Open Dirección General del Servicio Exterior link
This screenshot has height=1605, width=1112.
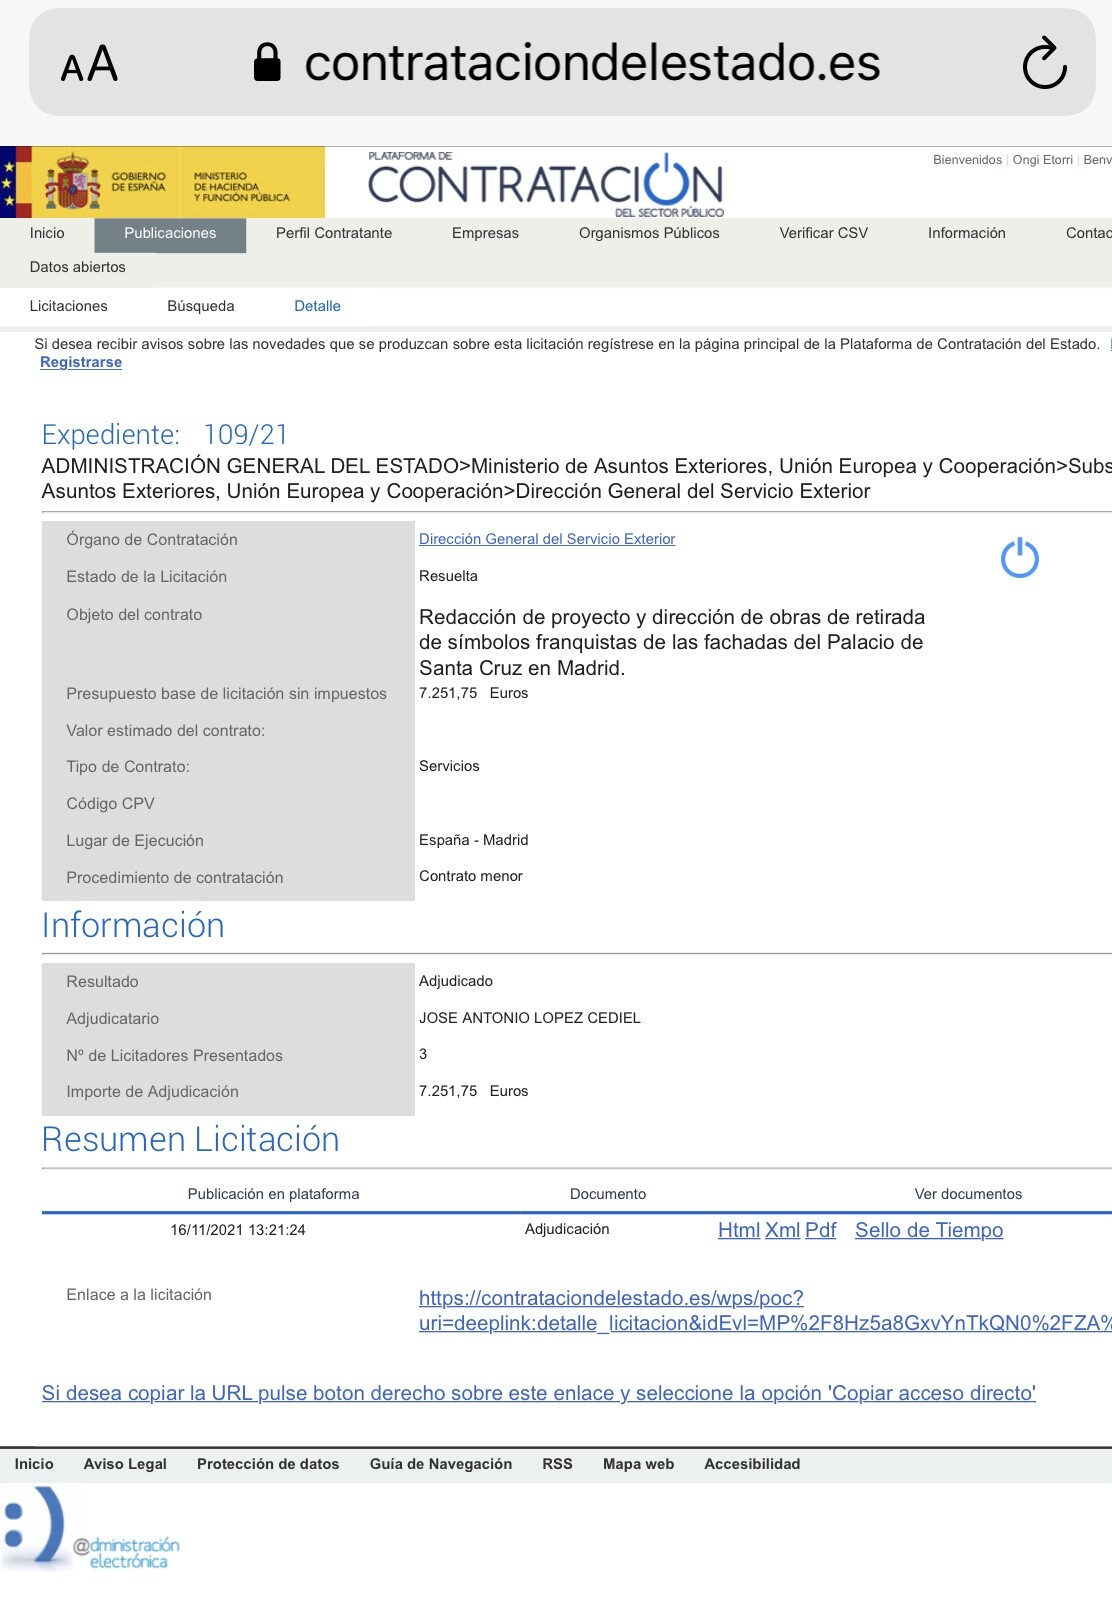click(x=547, y=539)
